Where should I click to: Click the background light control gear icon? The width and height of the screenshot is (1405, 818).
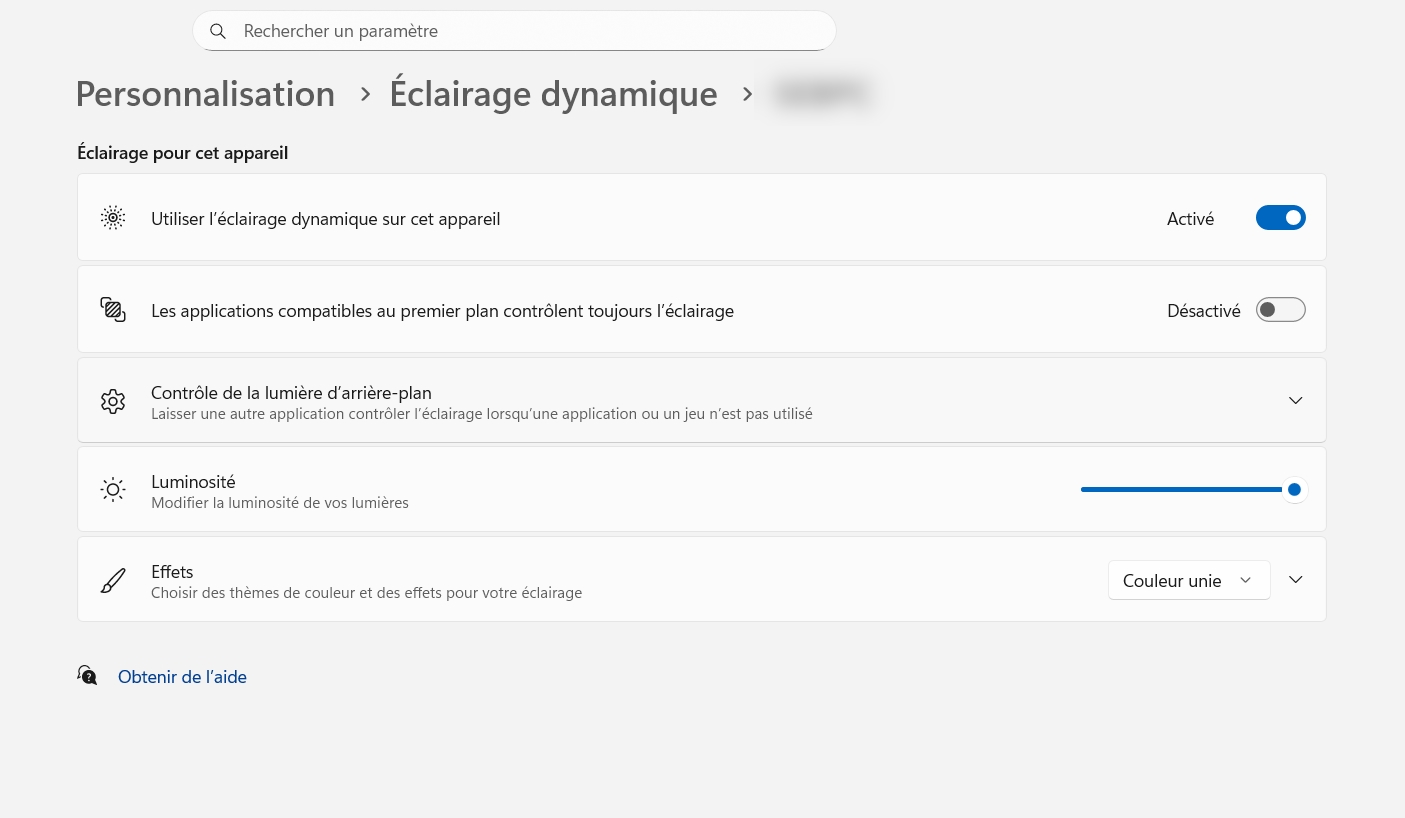click(x=113, y=401)
